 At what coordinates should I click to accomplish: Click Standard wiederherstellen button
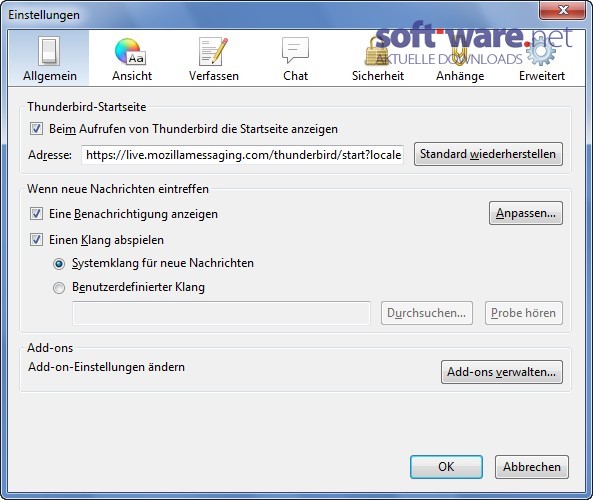coord(488,154)
